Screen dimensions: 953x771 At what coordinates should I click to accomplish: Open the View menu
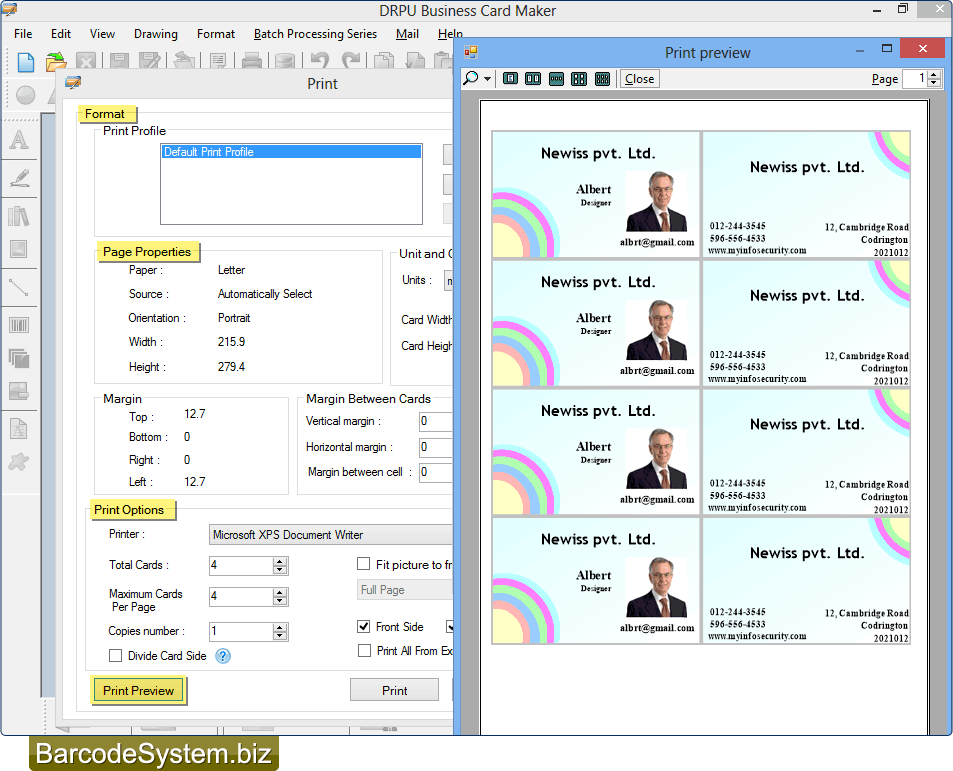102,34
